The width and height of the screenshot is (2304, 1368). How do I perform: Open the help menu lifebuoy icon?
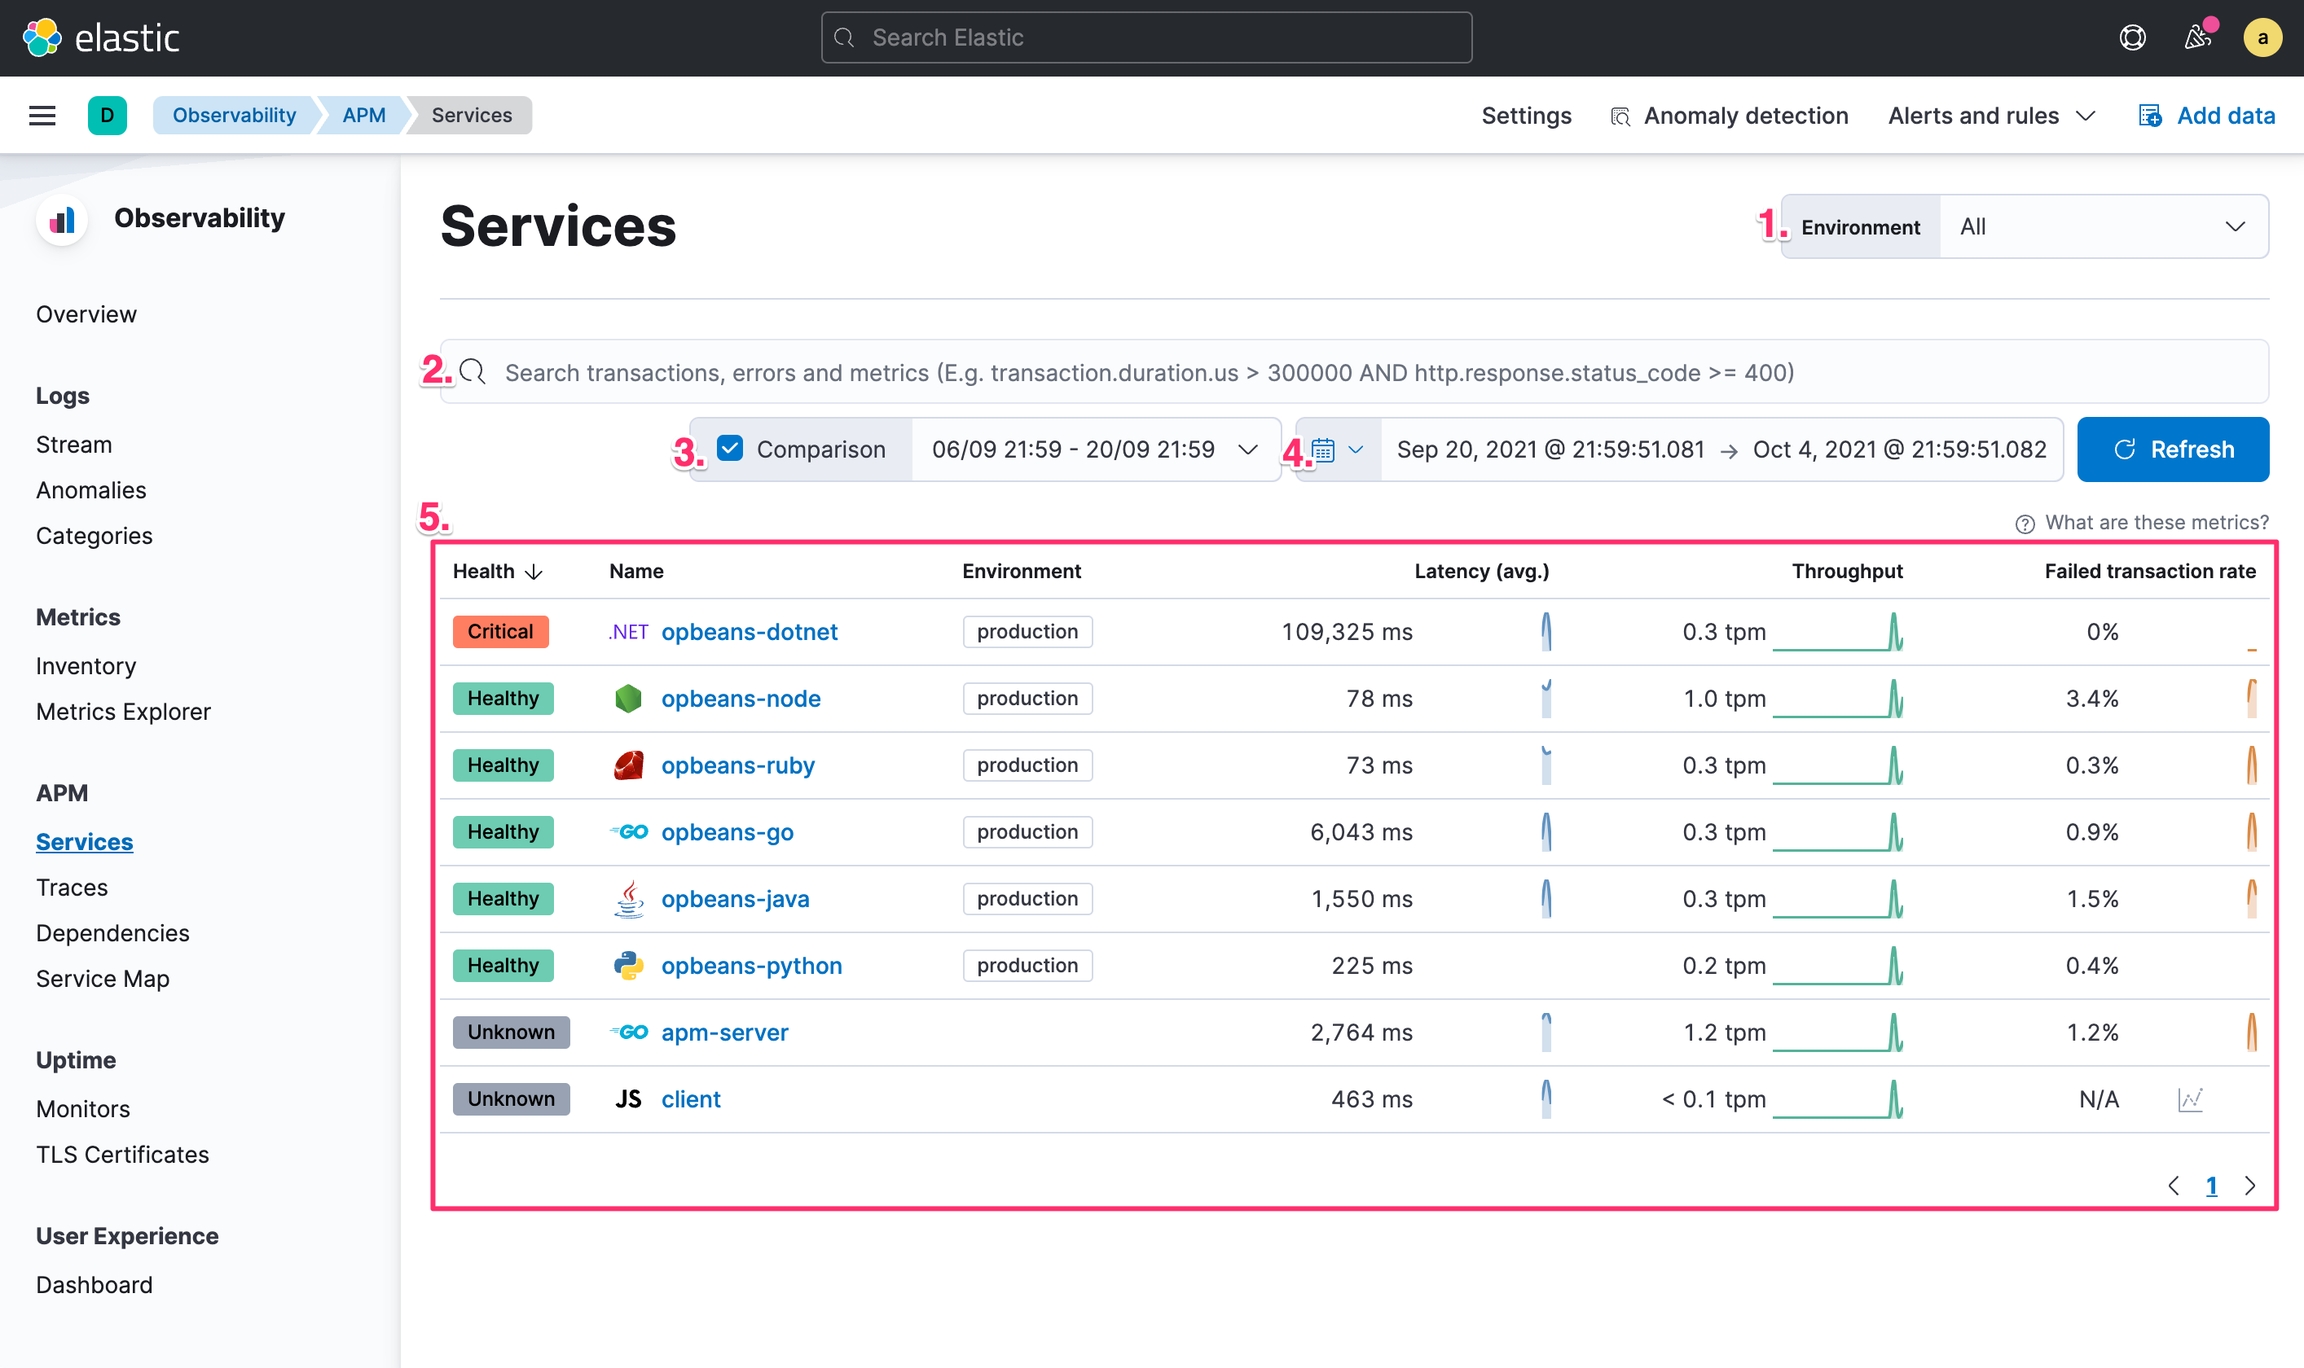2132,38
